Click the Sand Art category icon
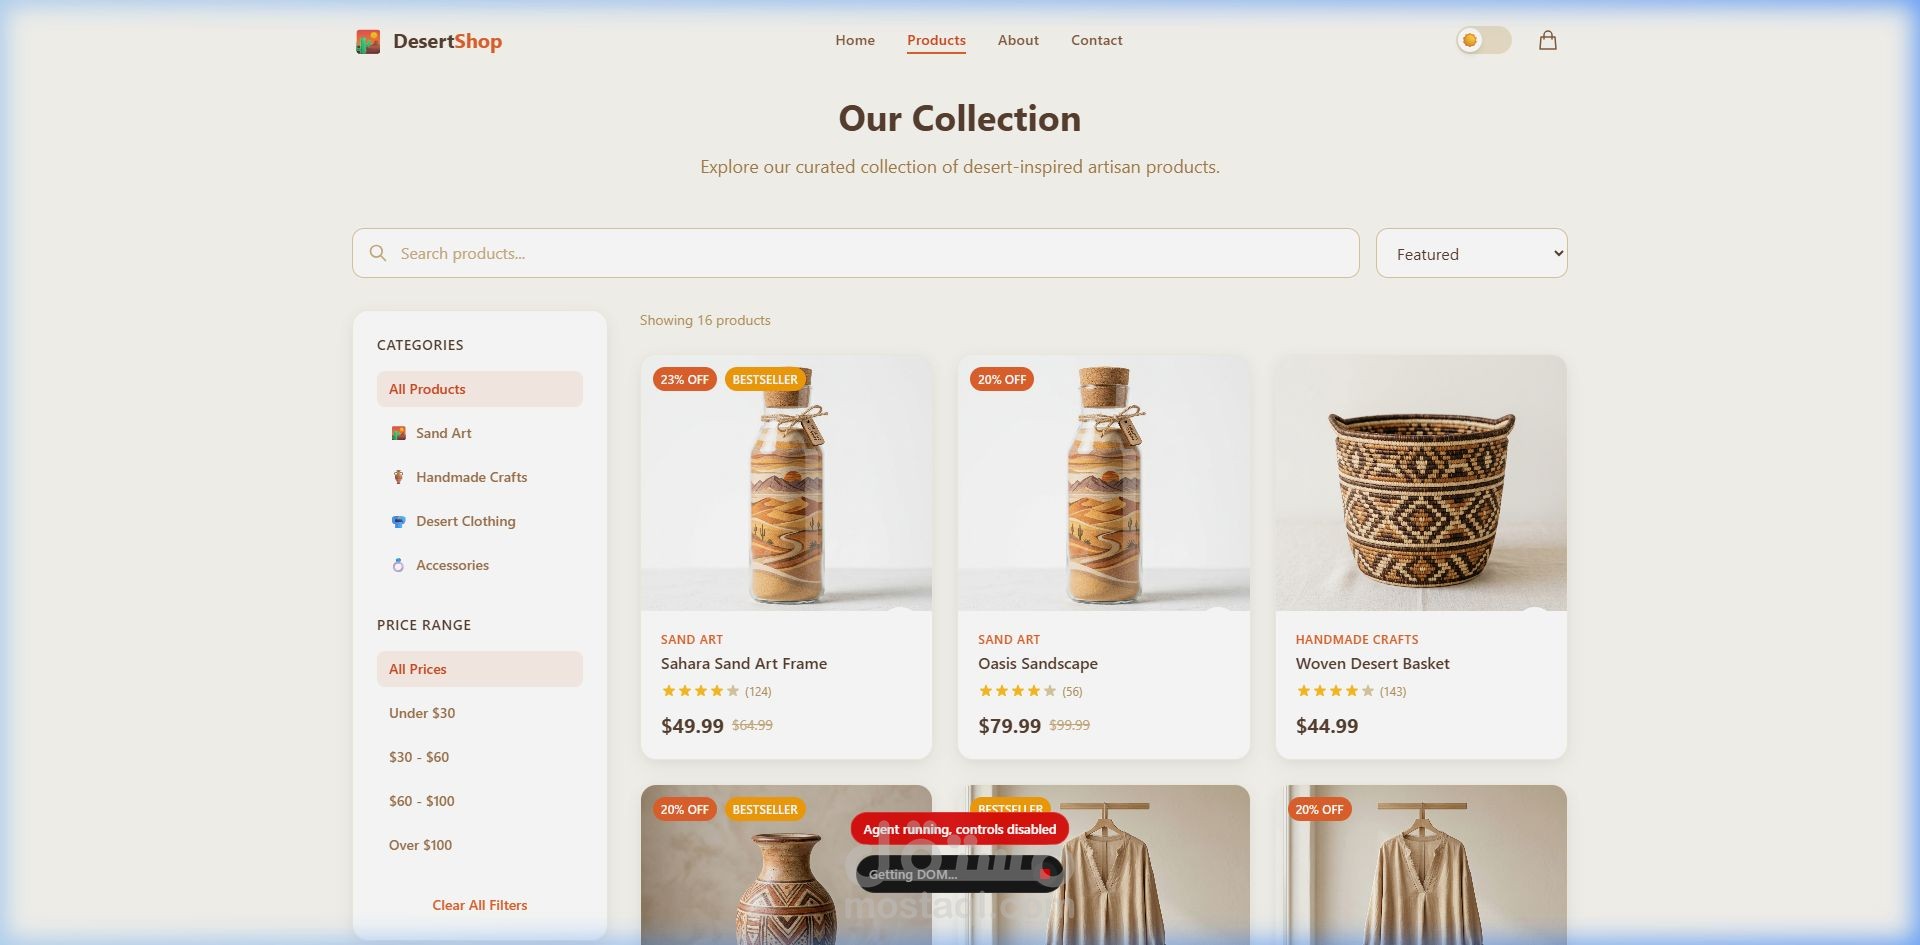Viewport: 1920px width, 945px height. pyautogui.click(x=398, y=433)
